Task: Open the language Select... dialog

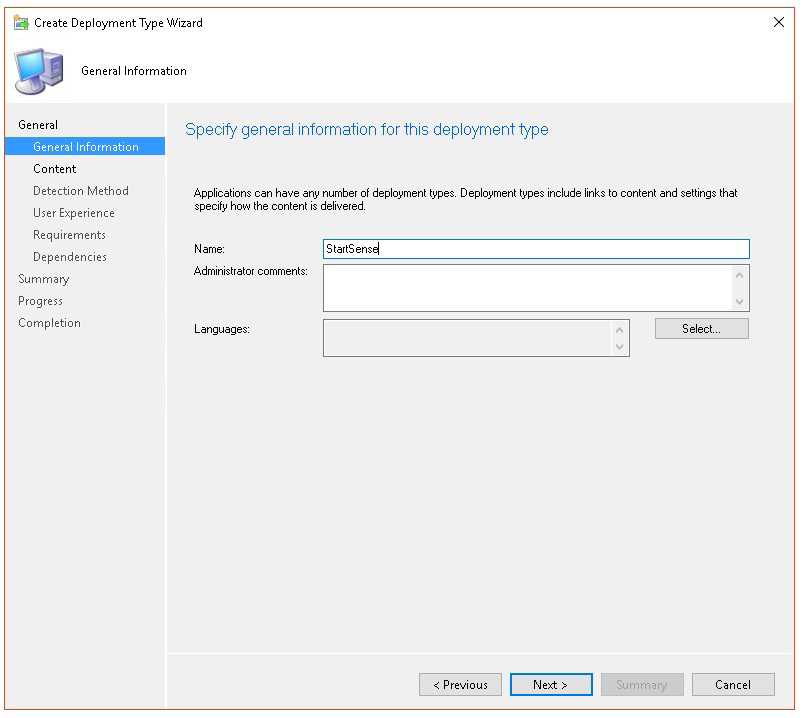Action: click(701, 329)
